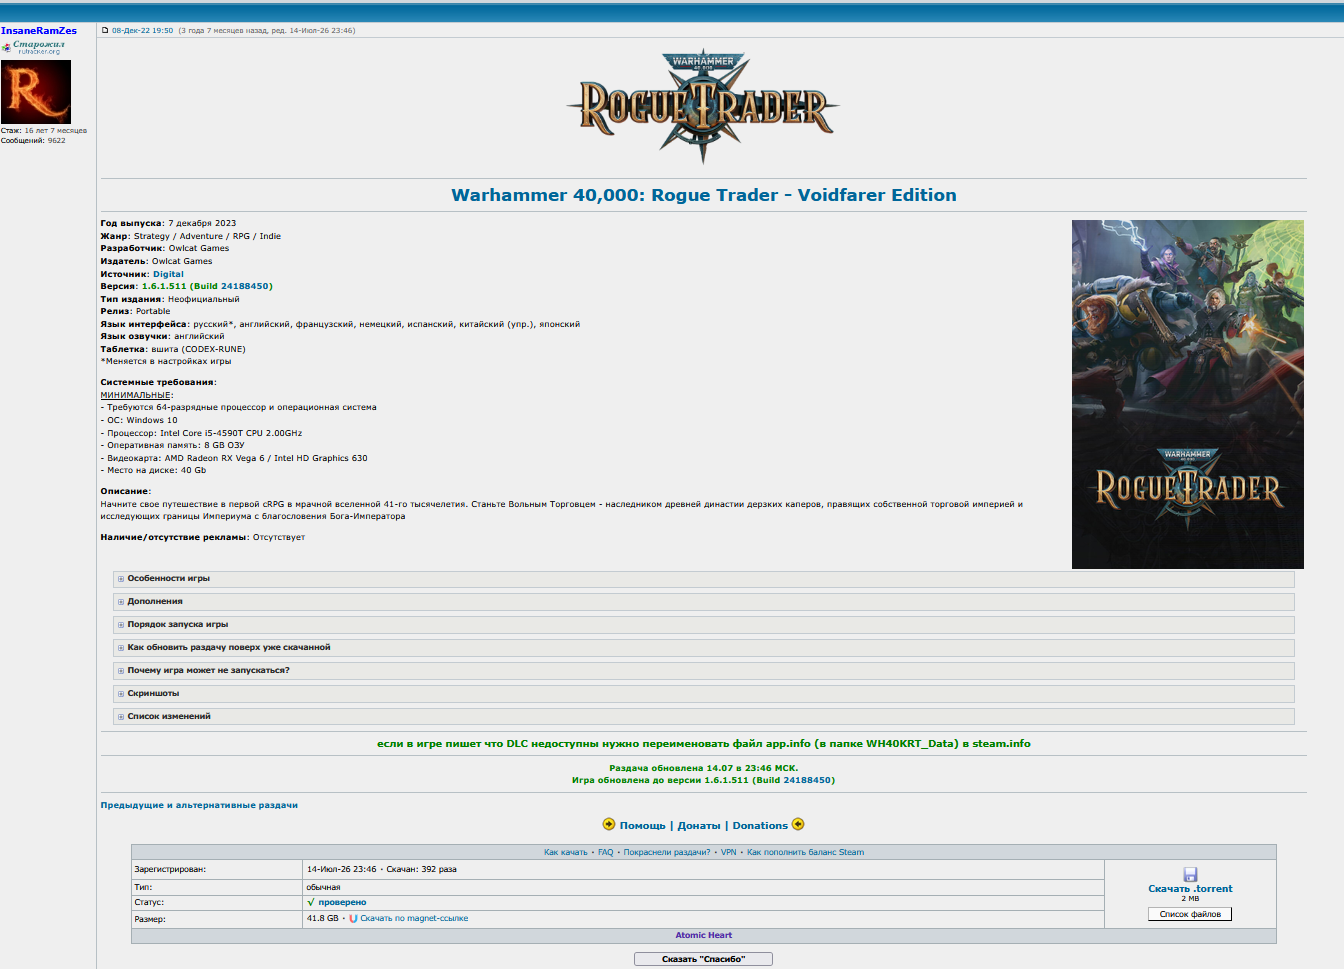Open the FAQ link
Viewport: 1344px width, 969px height.
[606, 852]
